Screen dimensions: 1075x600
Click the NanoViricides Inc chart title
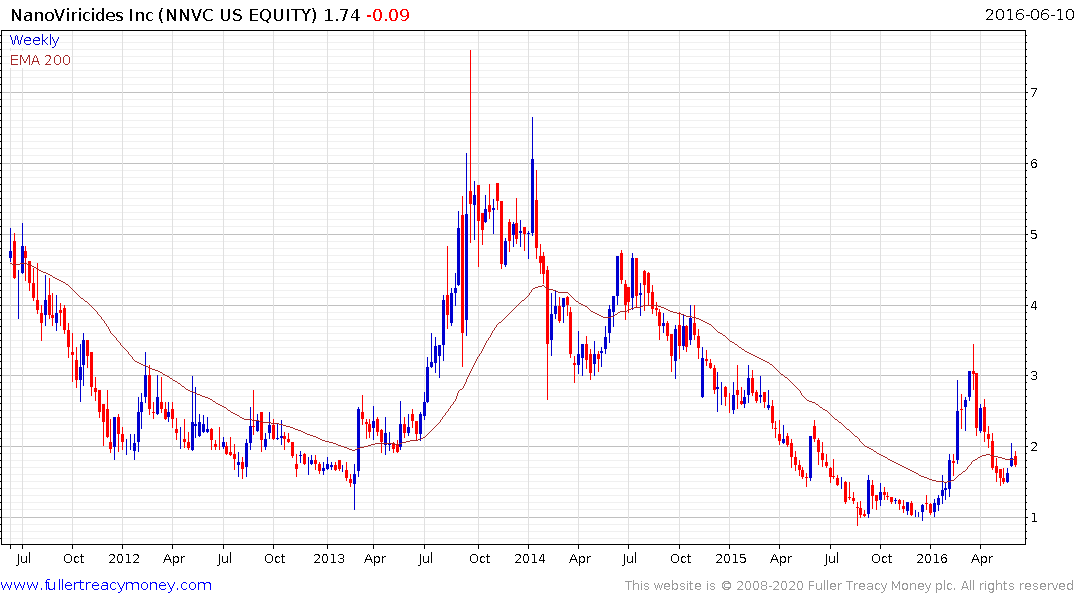[164, 15]
